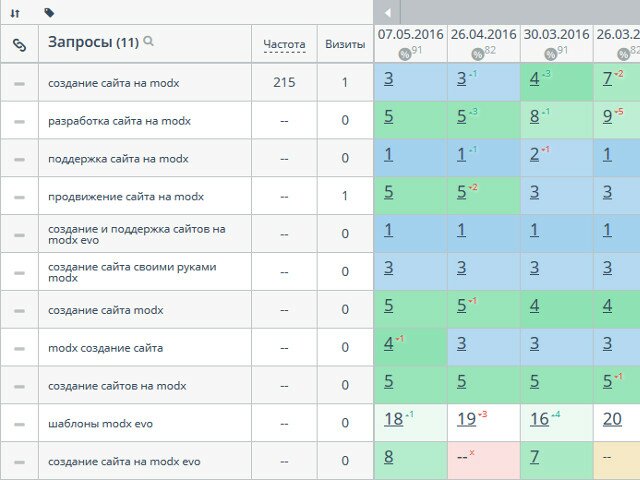Image resolution: width=640 pixels, height=480 pixels.
Task: Click percent icon under 26.04.2016
Action: tap(478, 53)
